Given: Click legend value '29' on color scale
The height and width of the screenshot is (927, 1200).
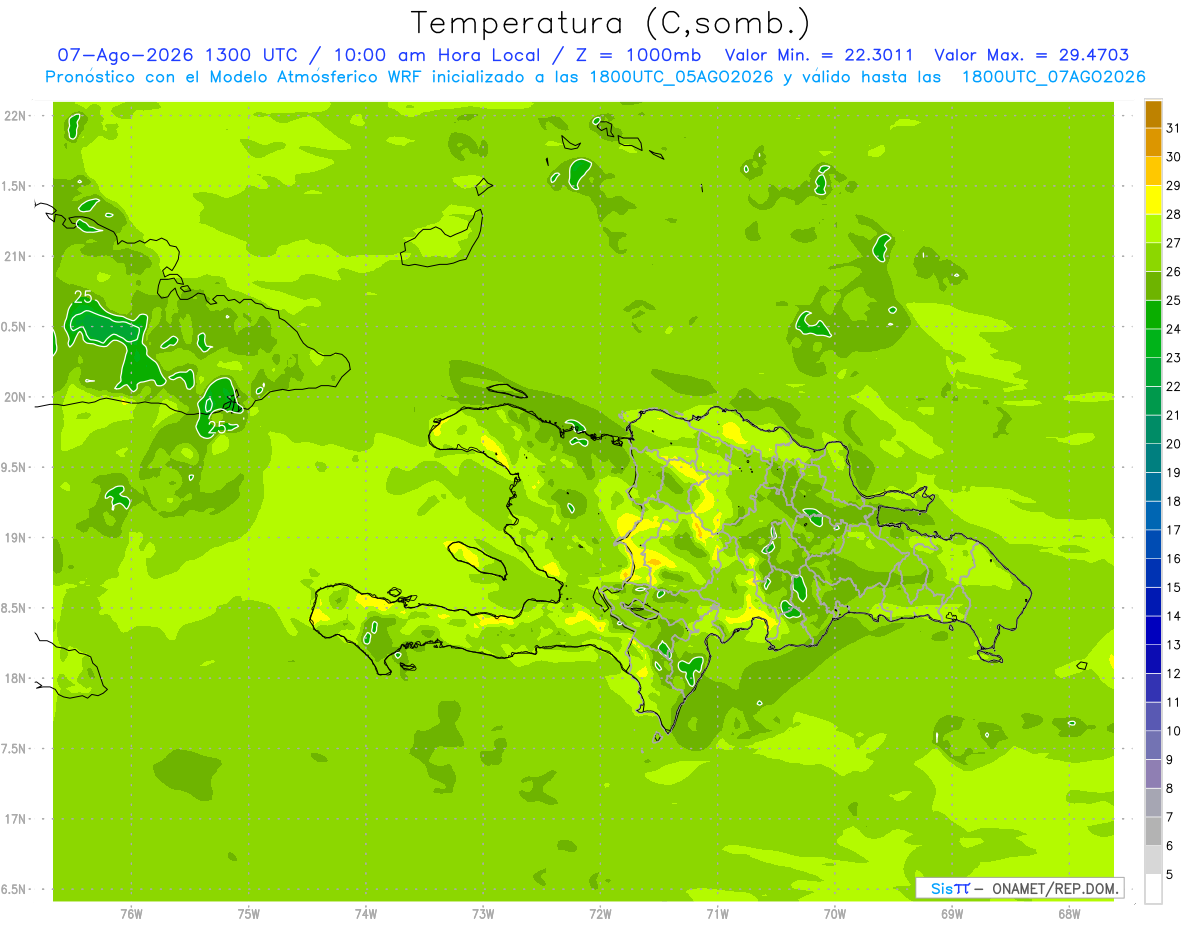Looking at the screenshot, I should [1173, 185].
